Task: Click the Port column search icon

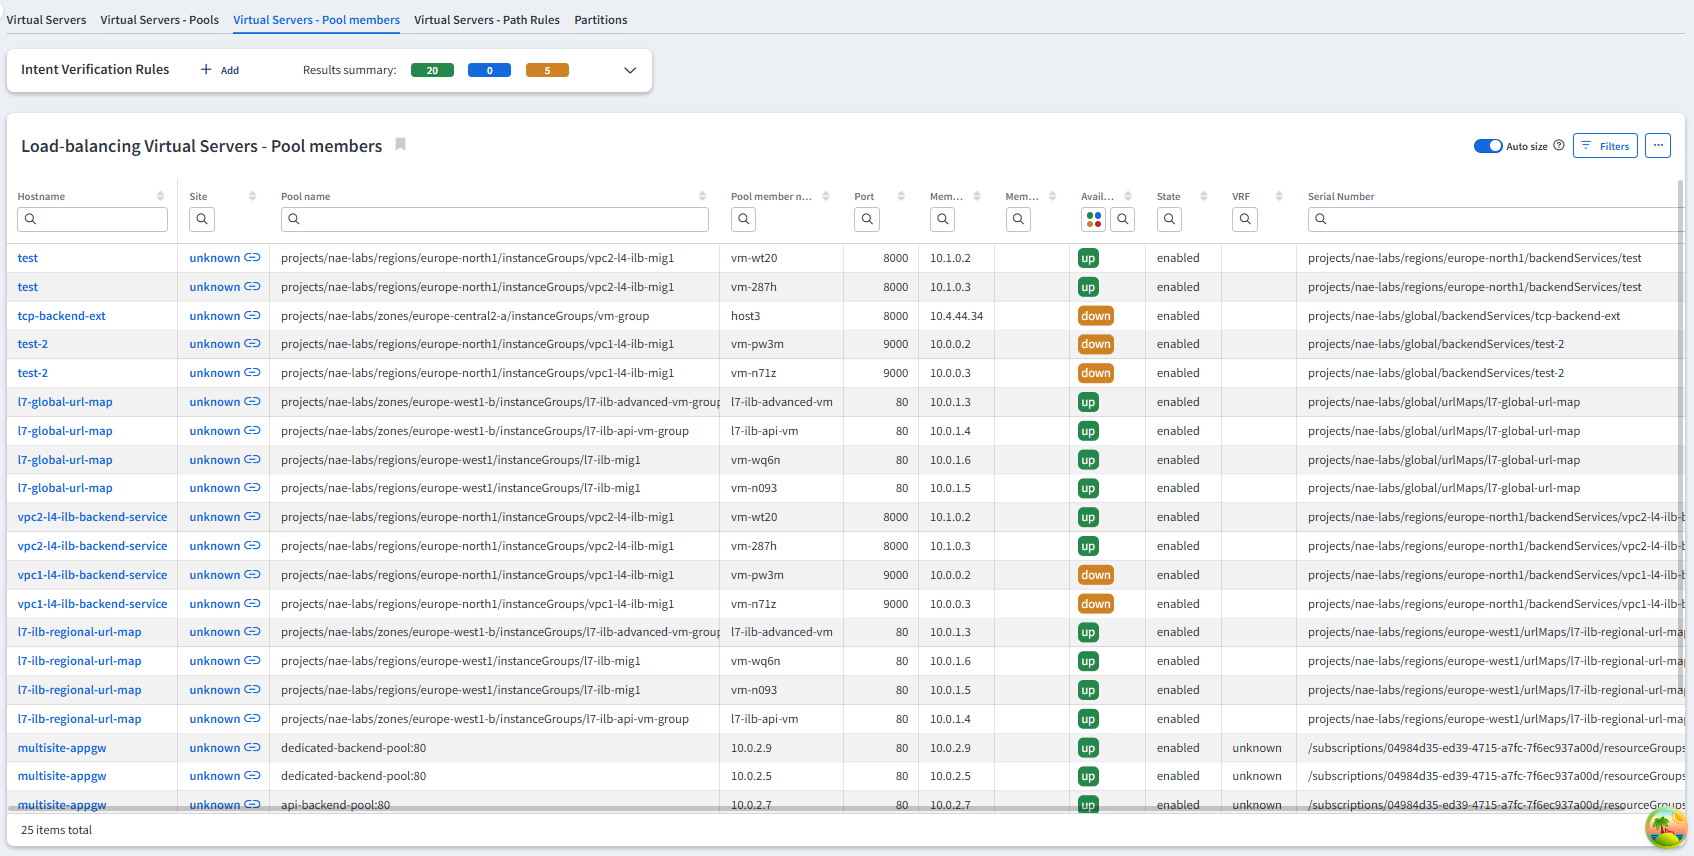Action: click(x=867, y=219)
